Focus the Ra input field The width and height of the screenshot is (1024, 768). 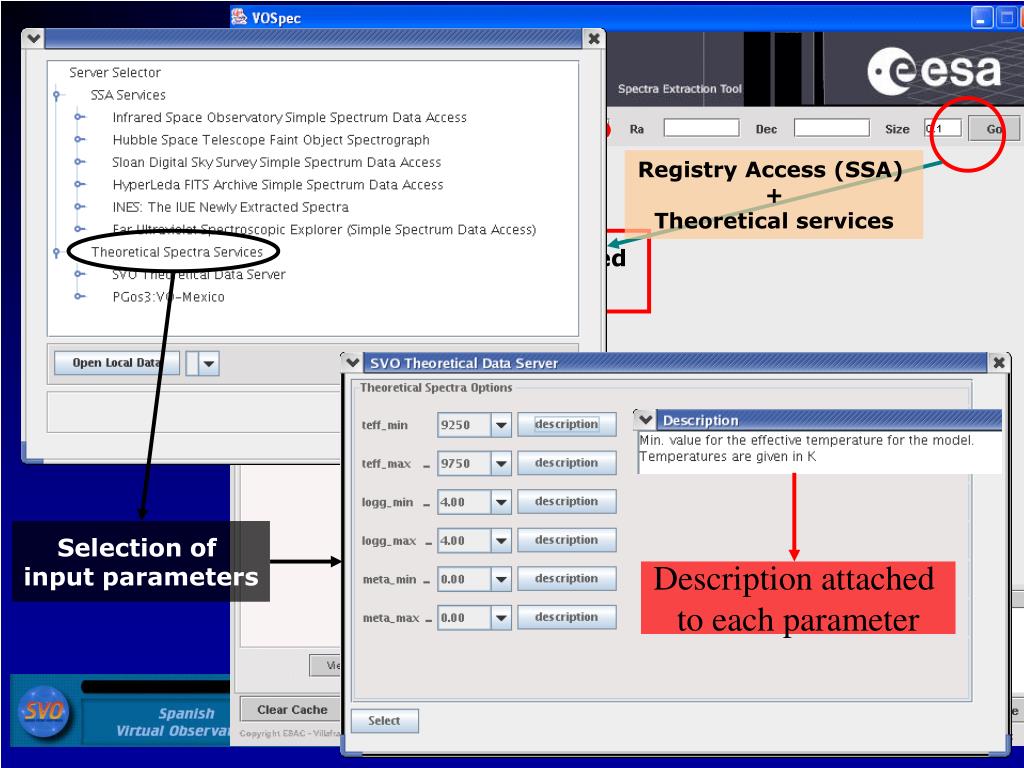click(x=701, y=128)
